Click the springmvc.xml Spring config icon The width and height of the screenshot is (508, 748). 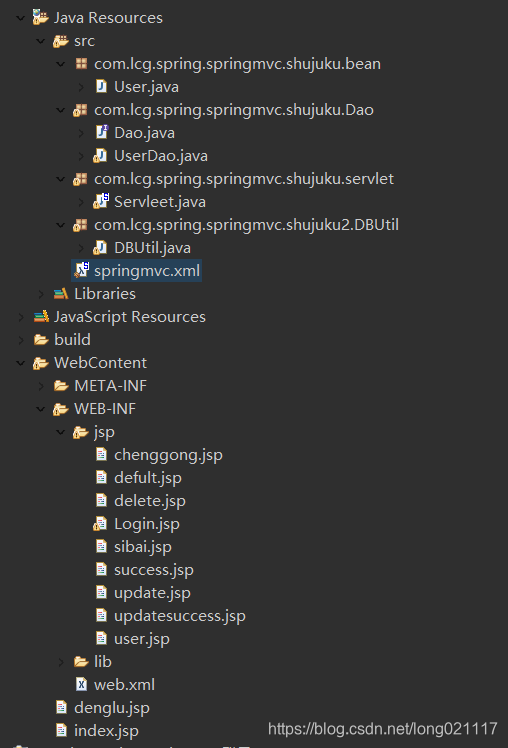[x=82, y=270]
